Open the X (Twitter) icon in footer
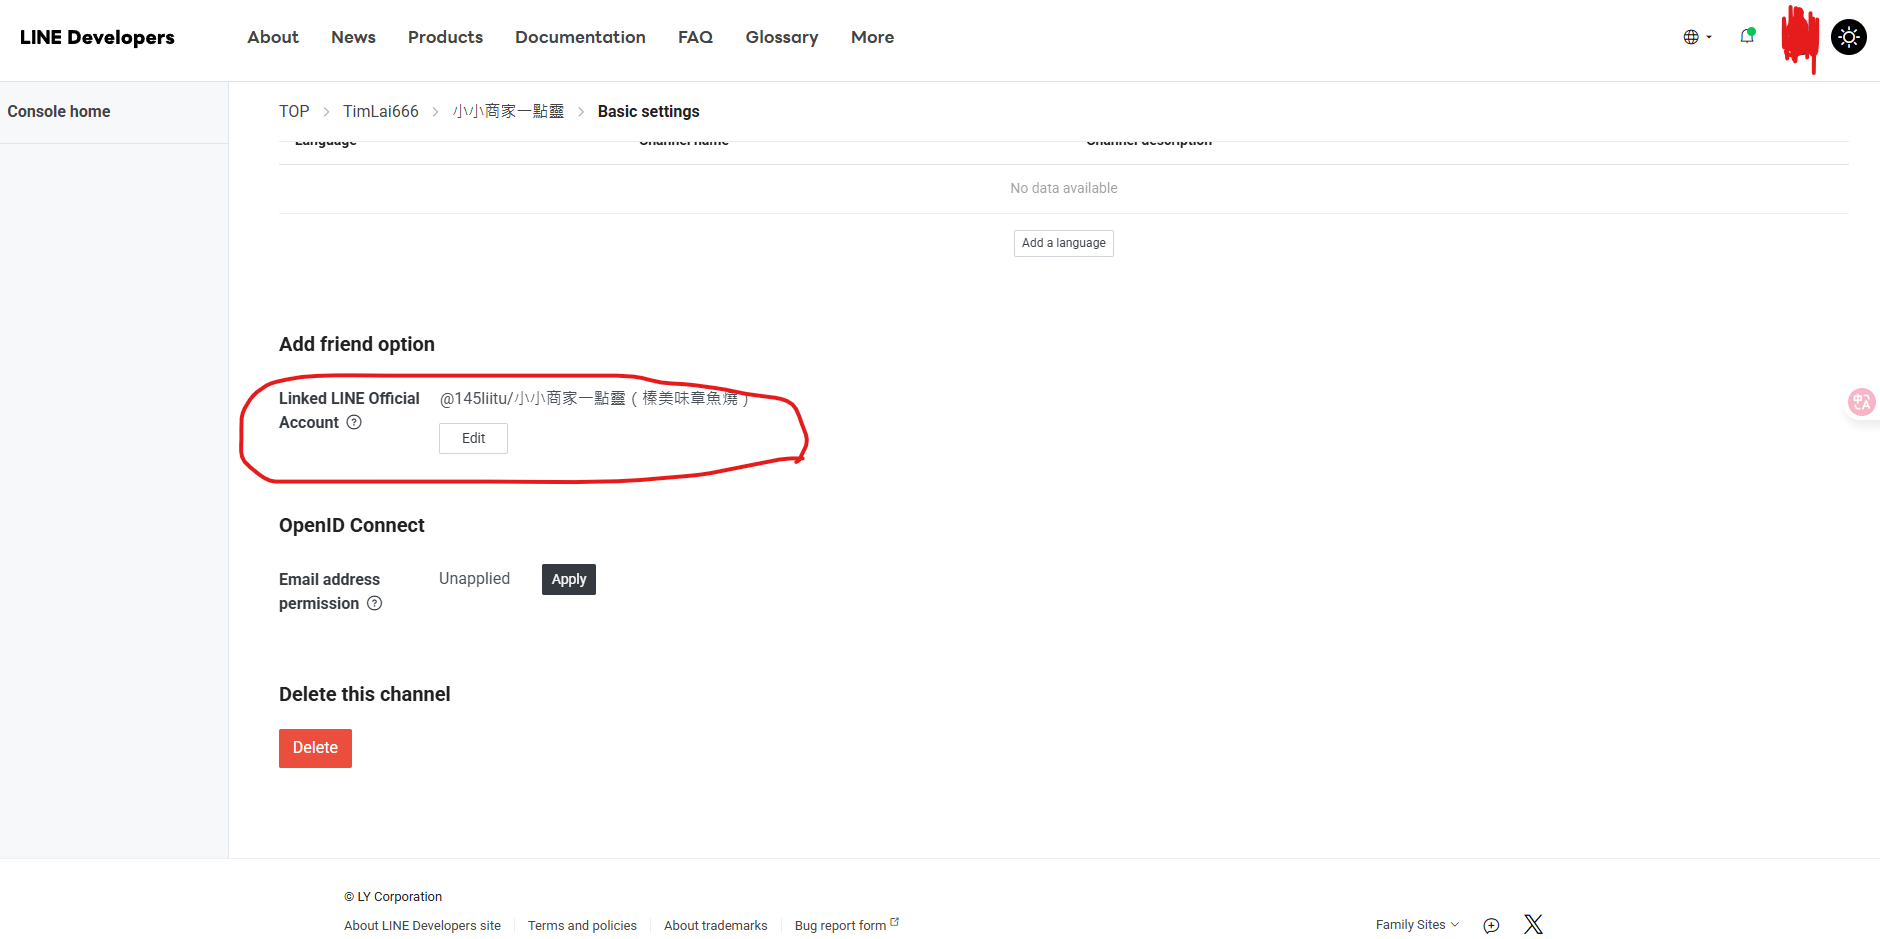1880x939 pixels. point(1533,924)
